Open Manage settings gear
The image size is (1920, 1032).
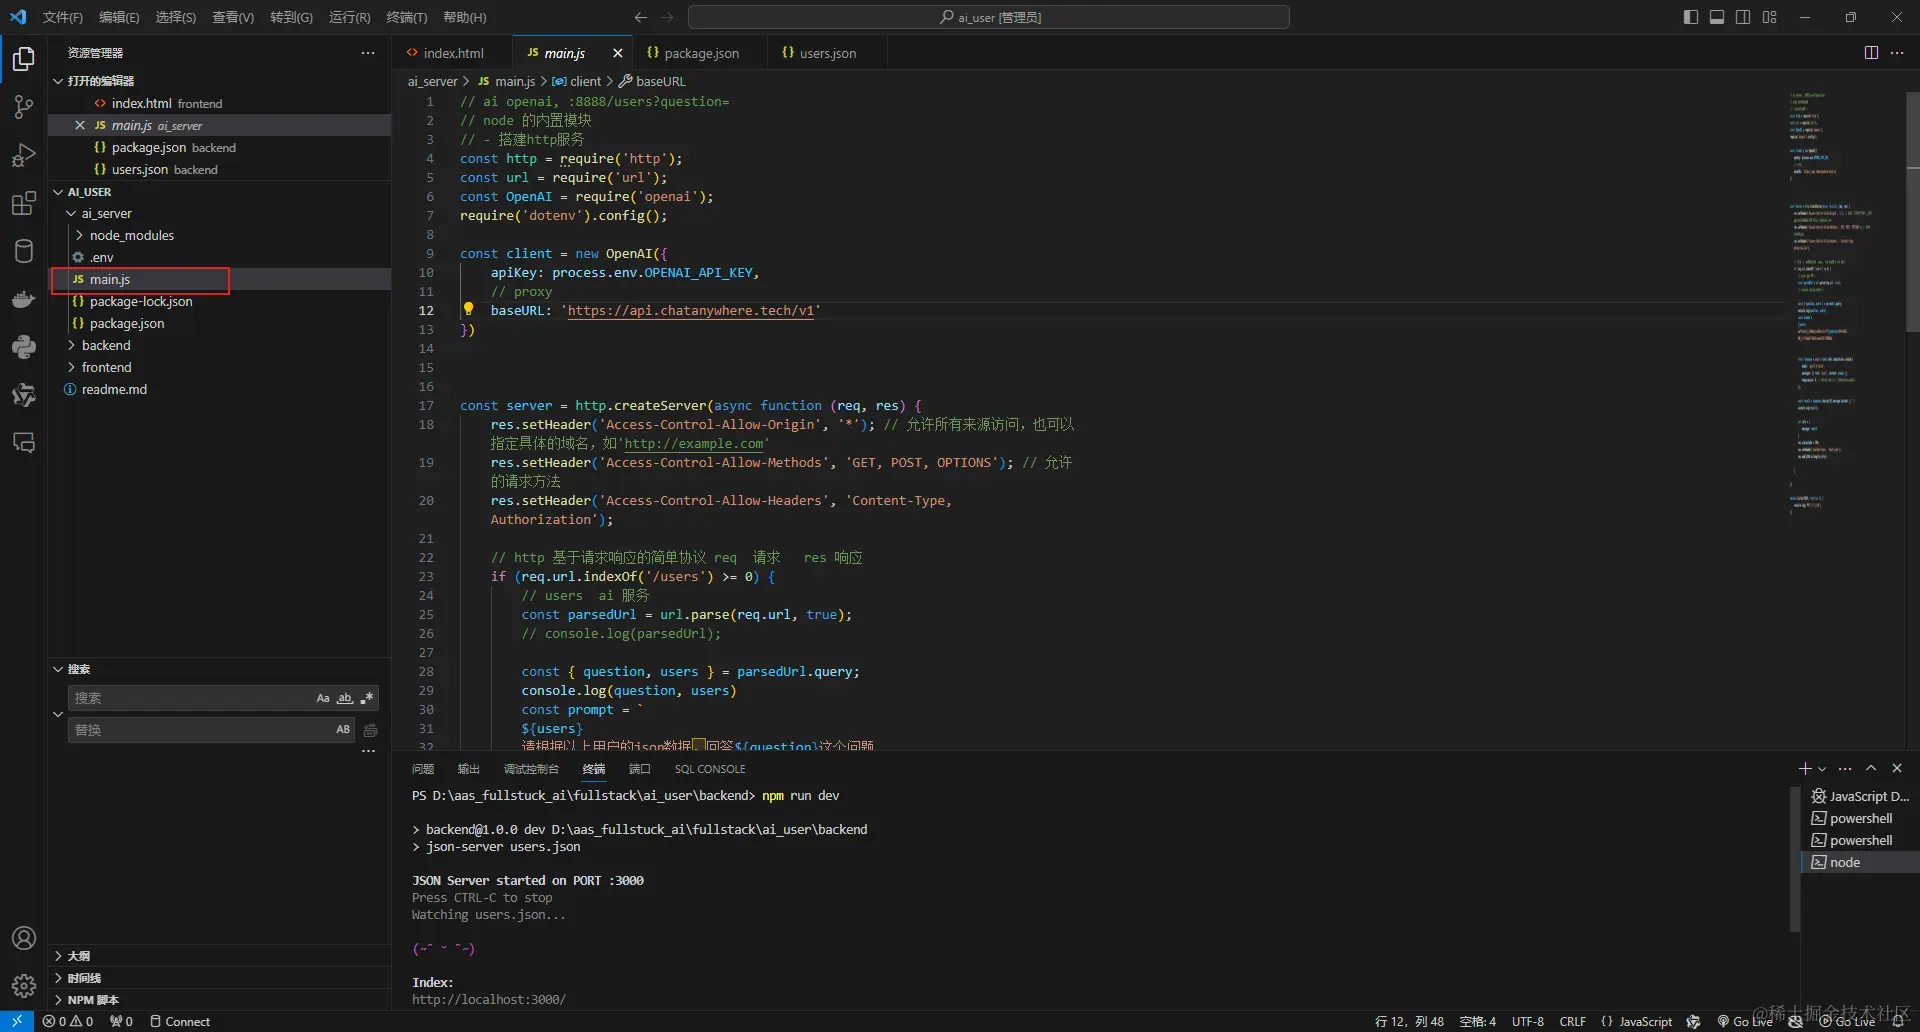pyautogui.click(x=24, y=986)
